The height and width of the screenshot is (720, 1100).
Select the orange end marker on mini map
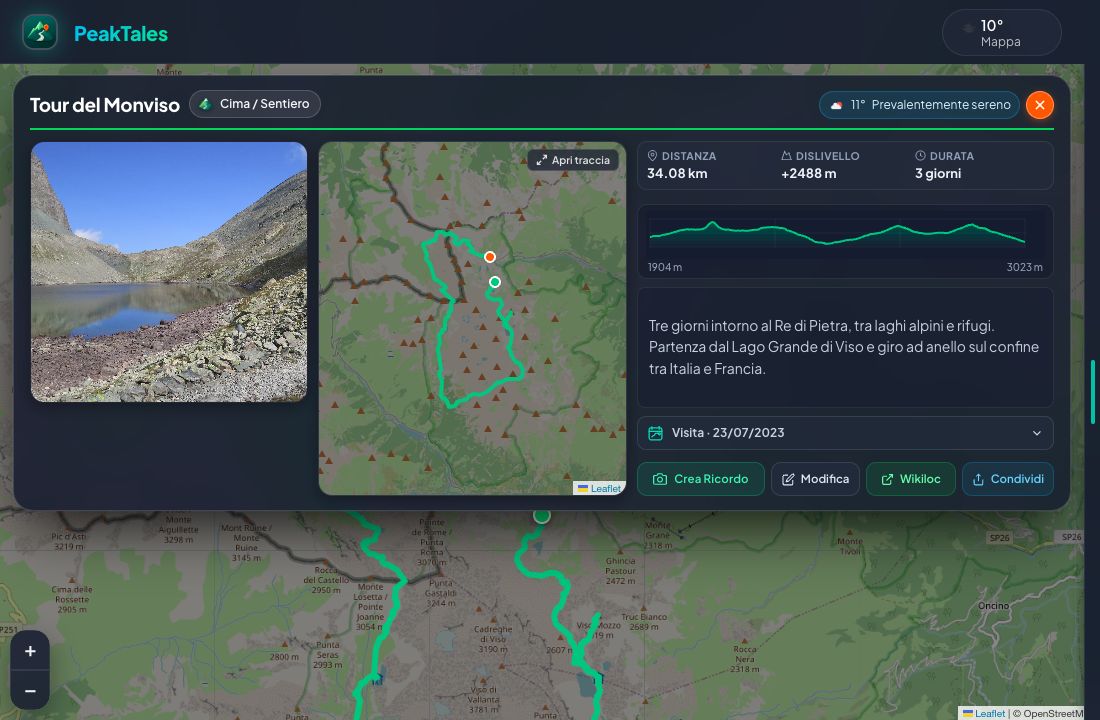[490, 257]
